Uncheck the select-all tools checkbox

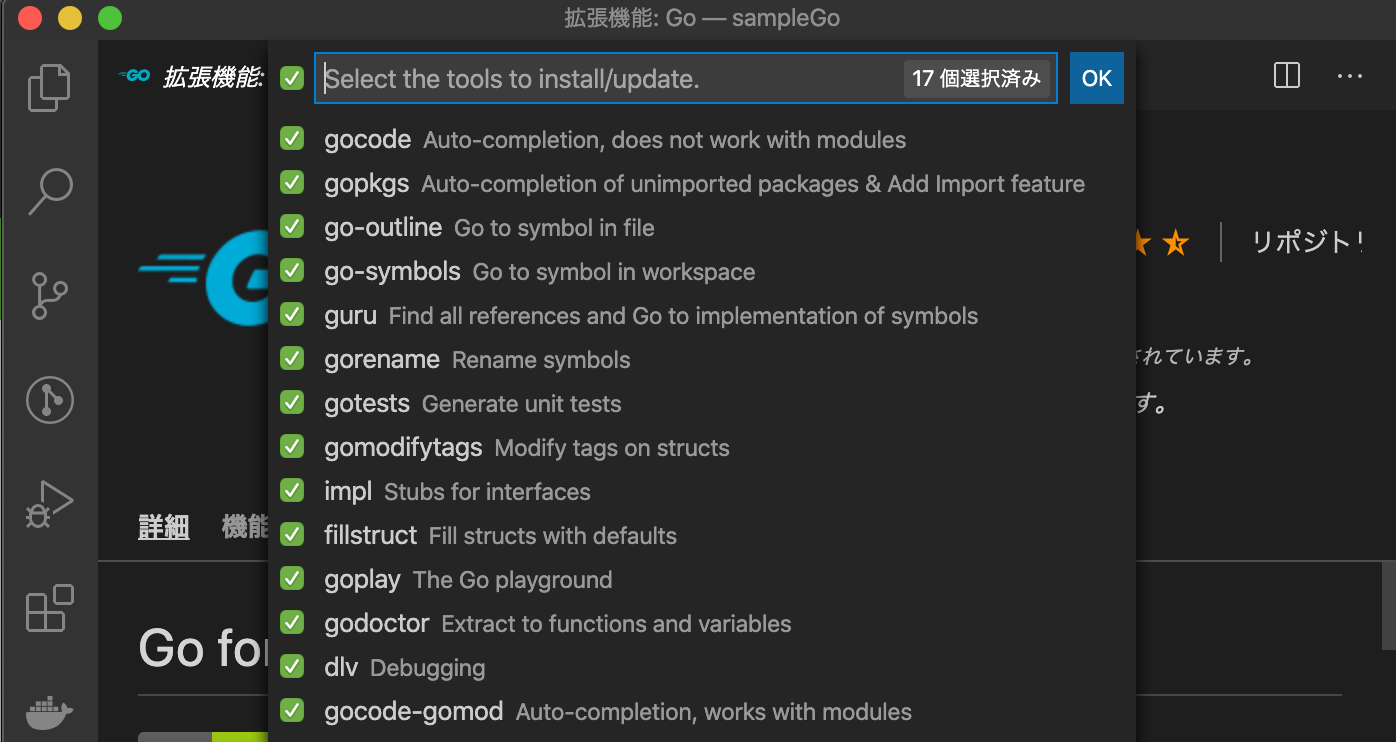click(x=292, y=78)
